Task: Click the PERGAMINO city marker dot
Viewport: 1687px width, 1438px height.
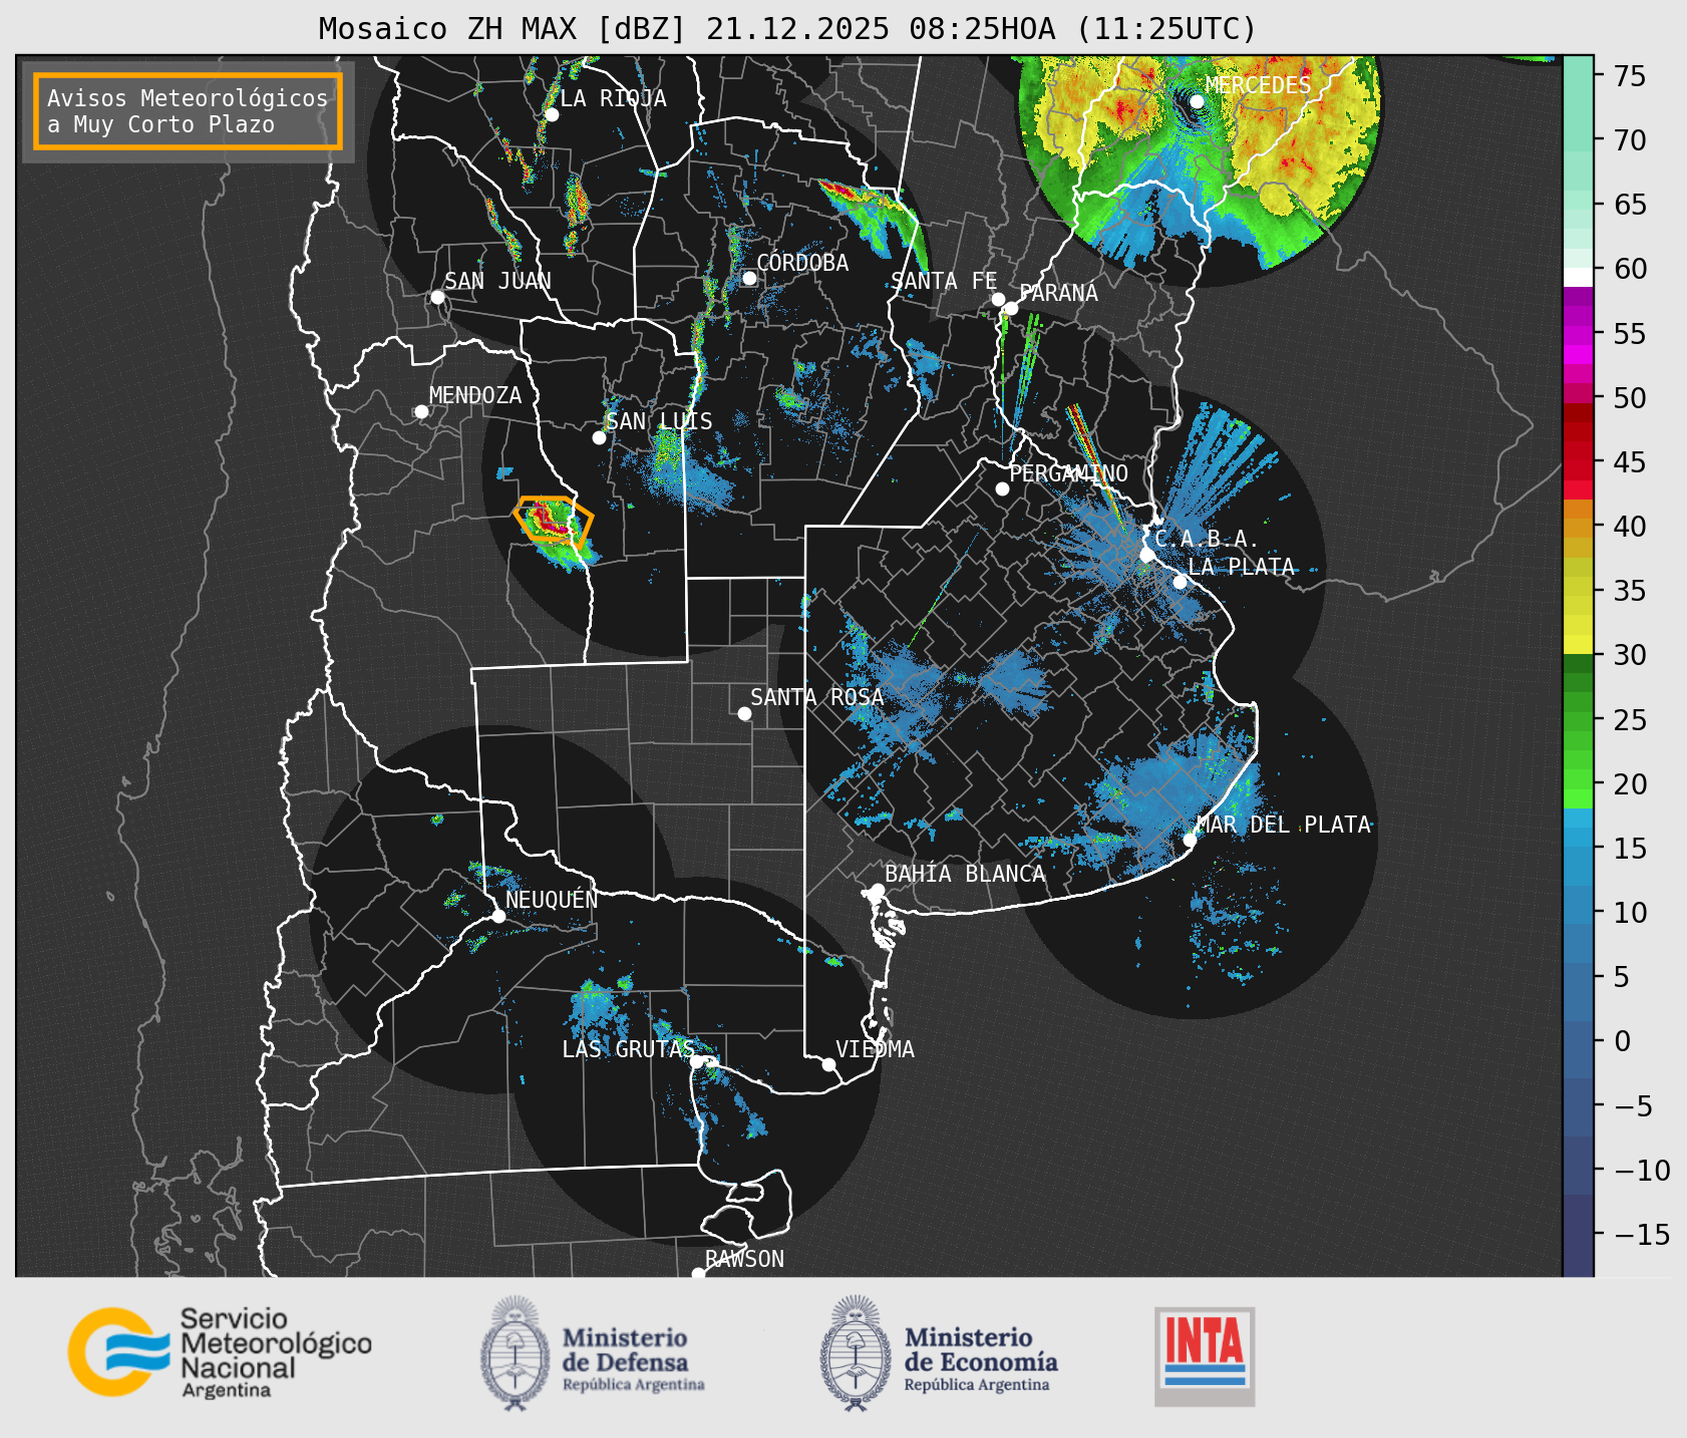Action: tap(1002, 489)
